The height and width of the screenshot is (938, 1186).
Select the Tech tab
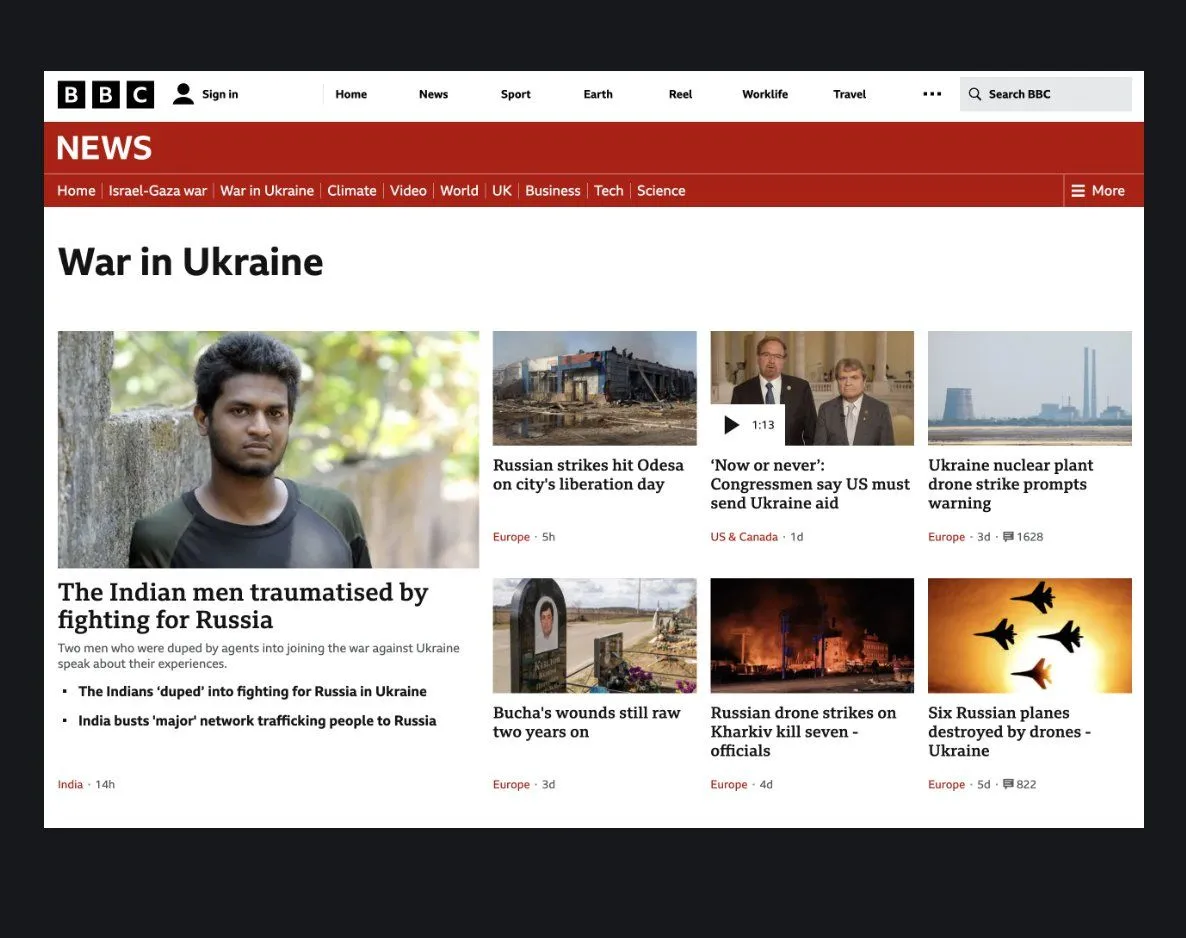(609, 191)
